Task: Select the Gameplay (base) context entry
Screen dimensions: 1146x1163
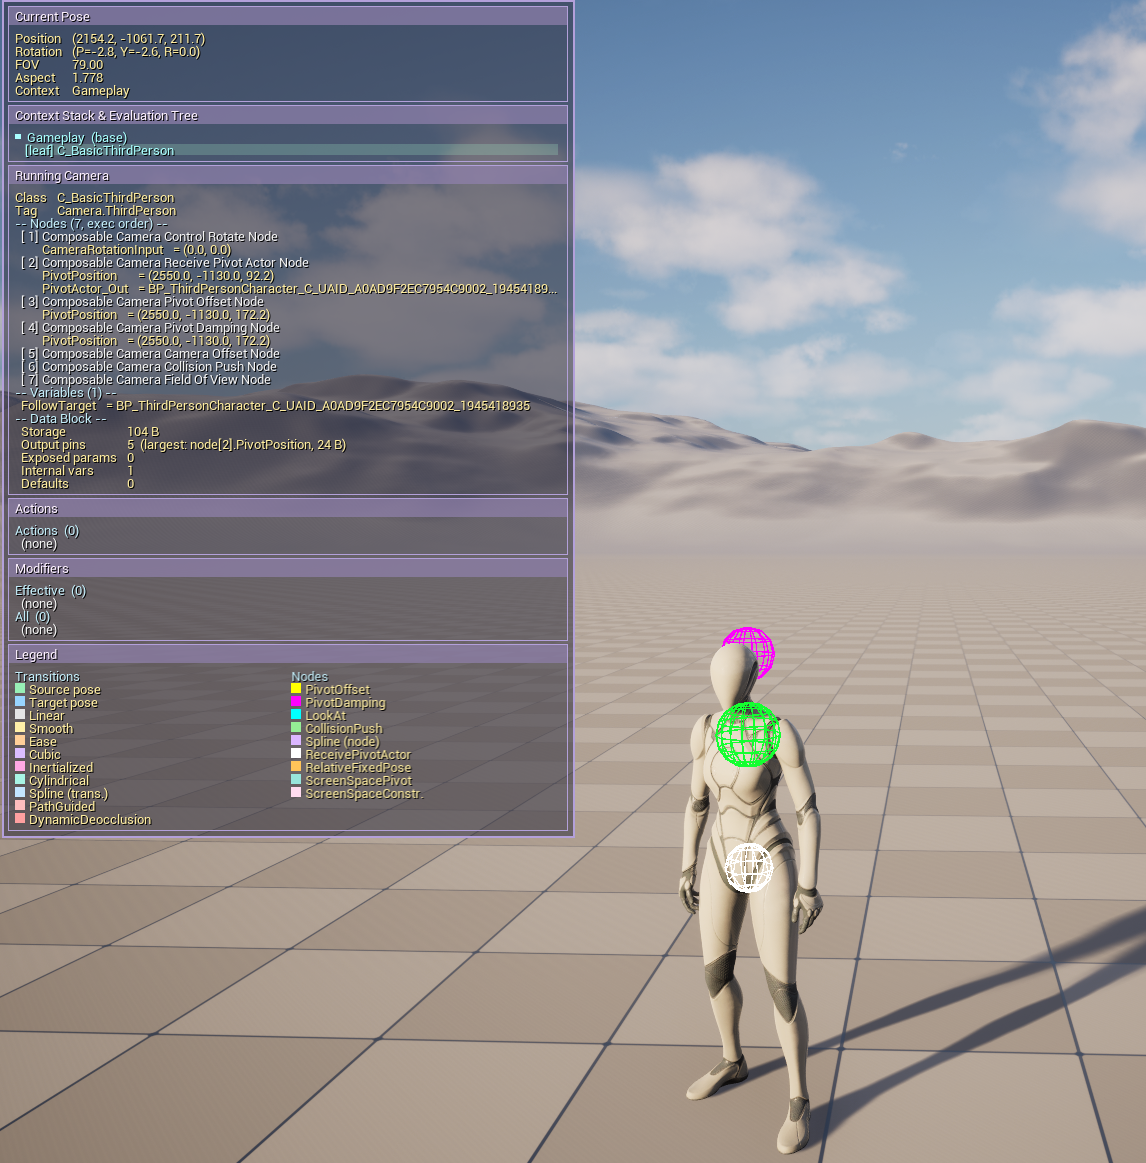Action: [x=76, y=137]
